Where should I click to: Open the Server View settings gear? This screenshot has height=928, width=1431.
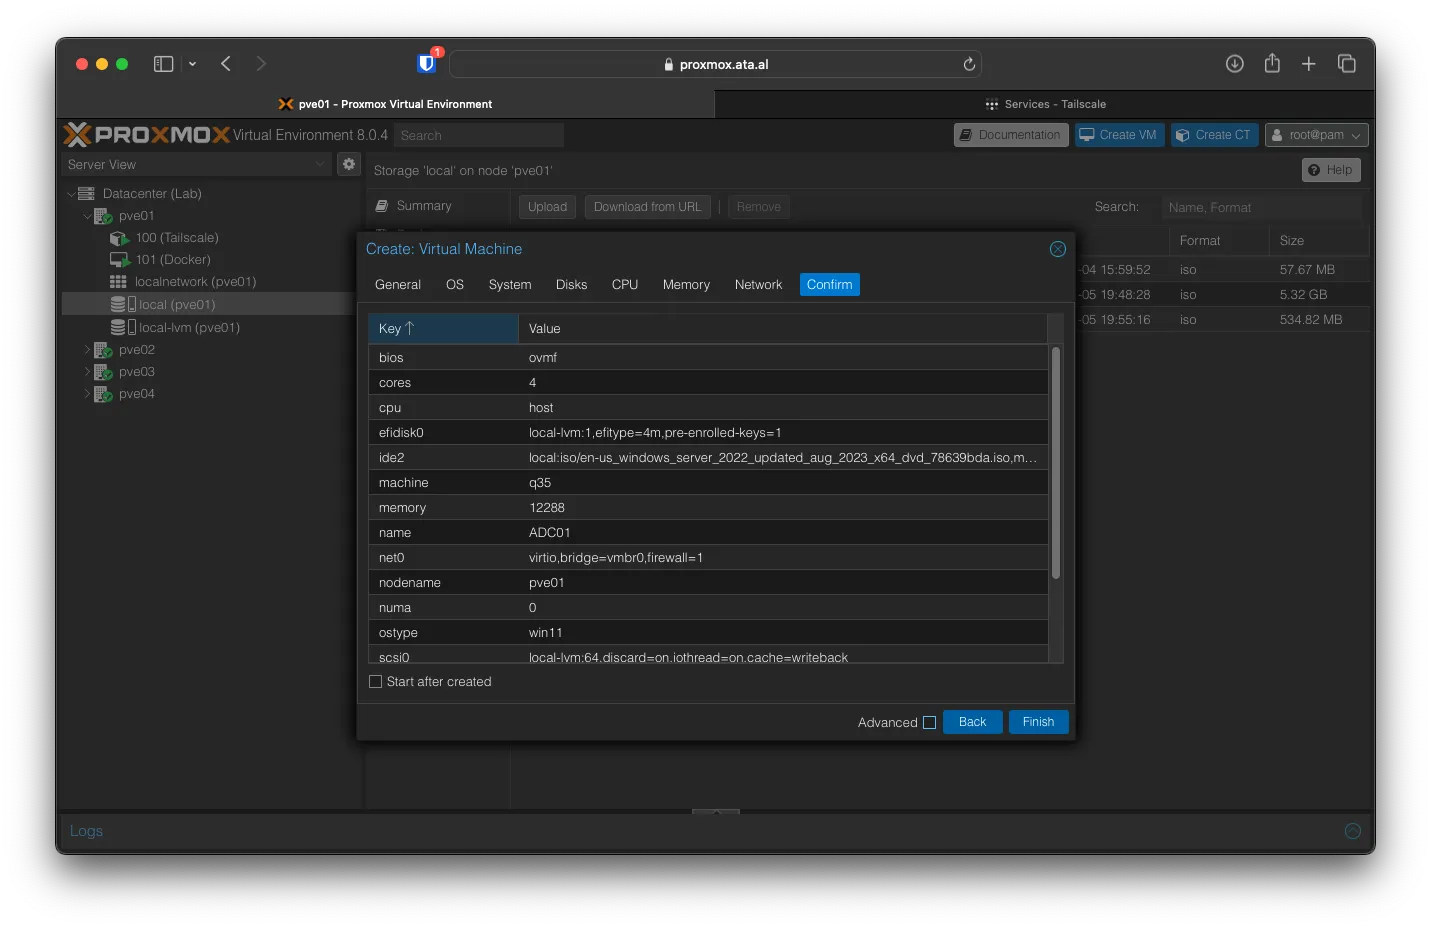pyautogui.click(x=349, y=164)
